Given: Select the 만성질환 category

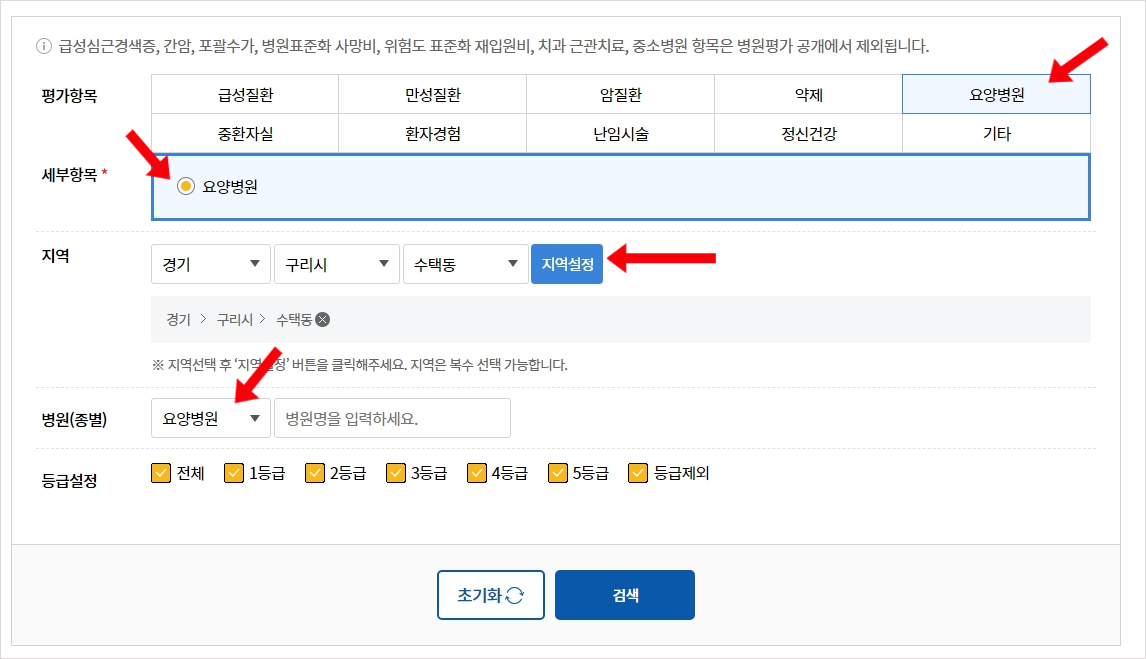Looking at the screenshot, I should pyautogui.click(x=433, y=94).
